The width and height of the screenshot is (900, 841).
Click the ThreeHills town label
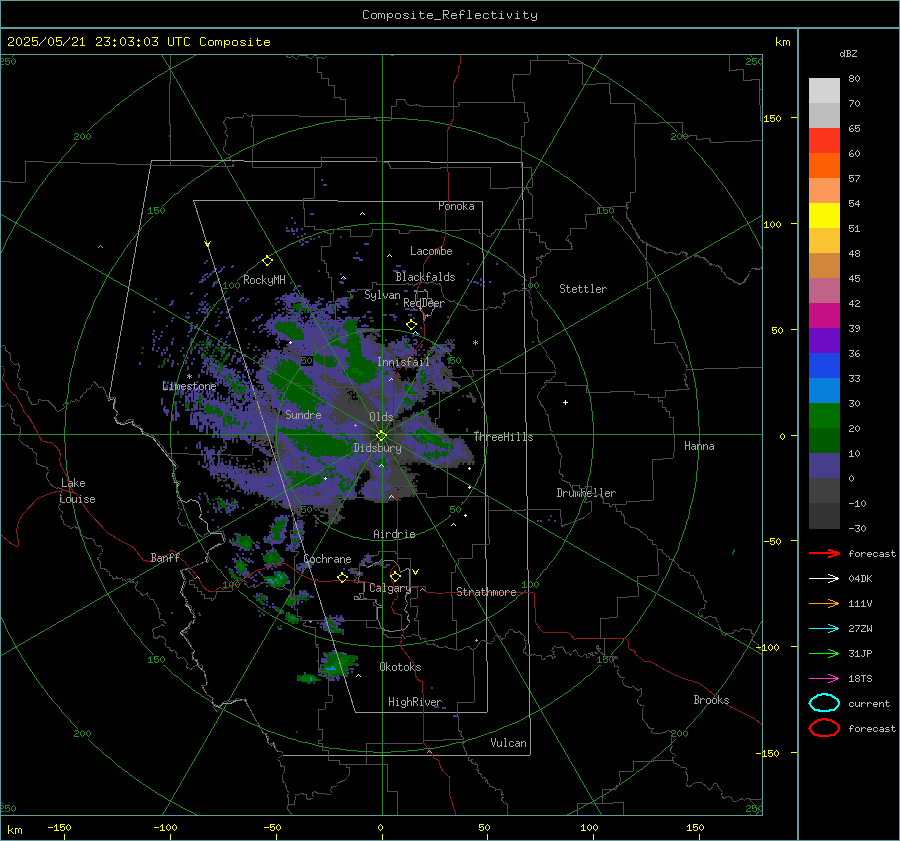[x=503, y=437]
